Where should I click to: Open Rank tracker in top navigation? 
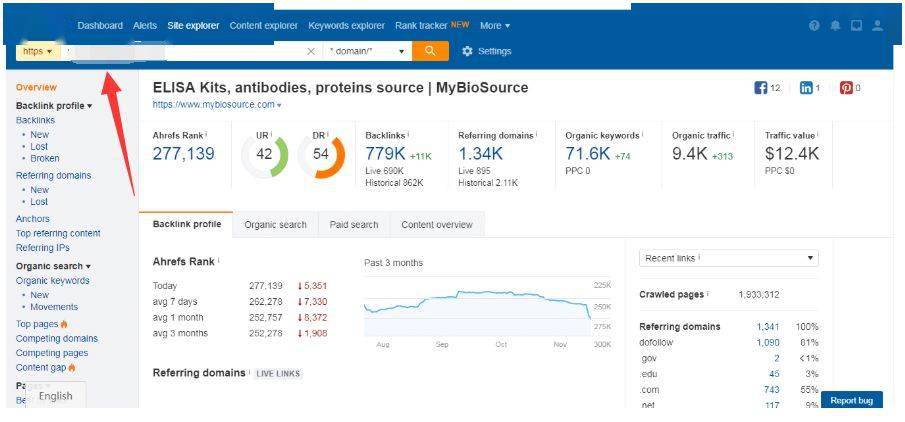click(x=421, y=25)
